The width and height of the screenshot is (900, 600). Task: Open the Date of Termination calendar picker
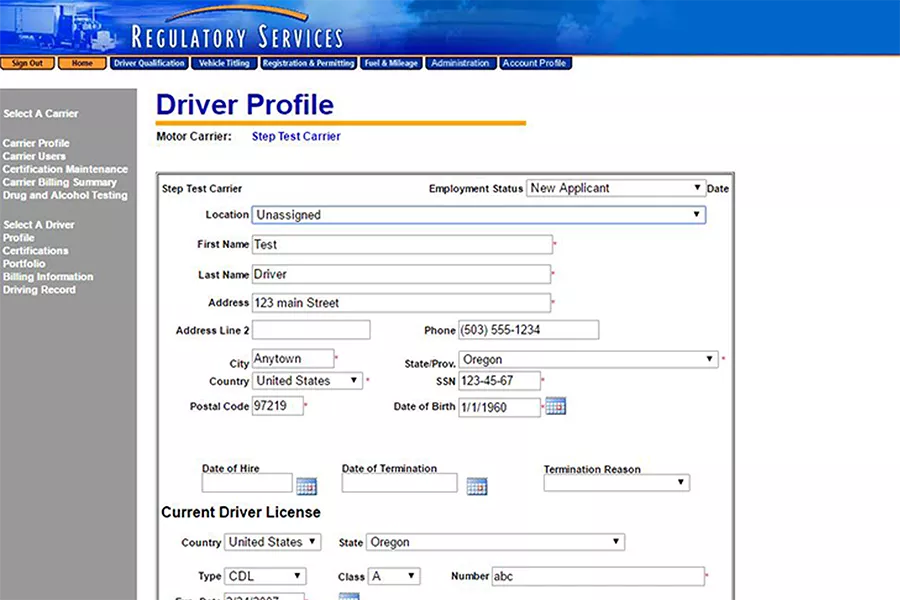pos(477,486)
